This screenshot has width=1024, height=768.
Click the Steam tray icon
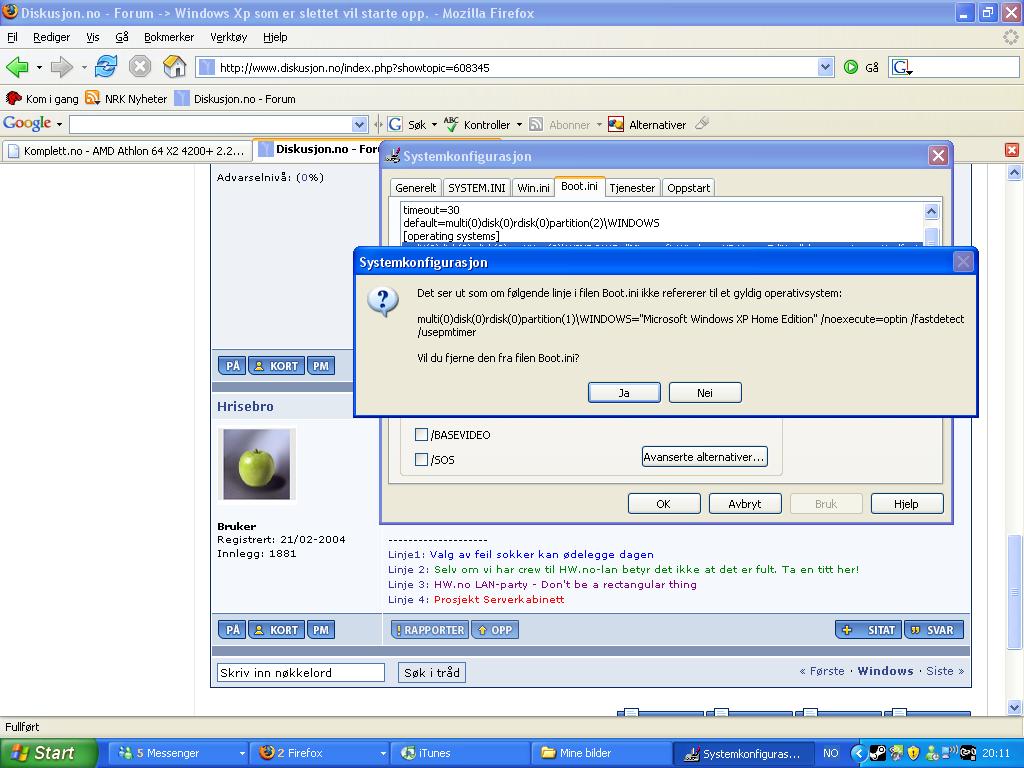click(x=878, y=753)
